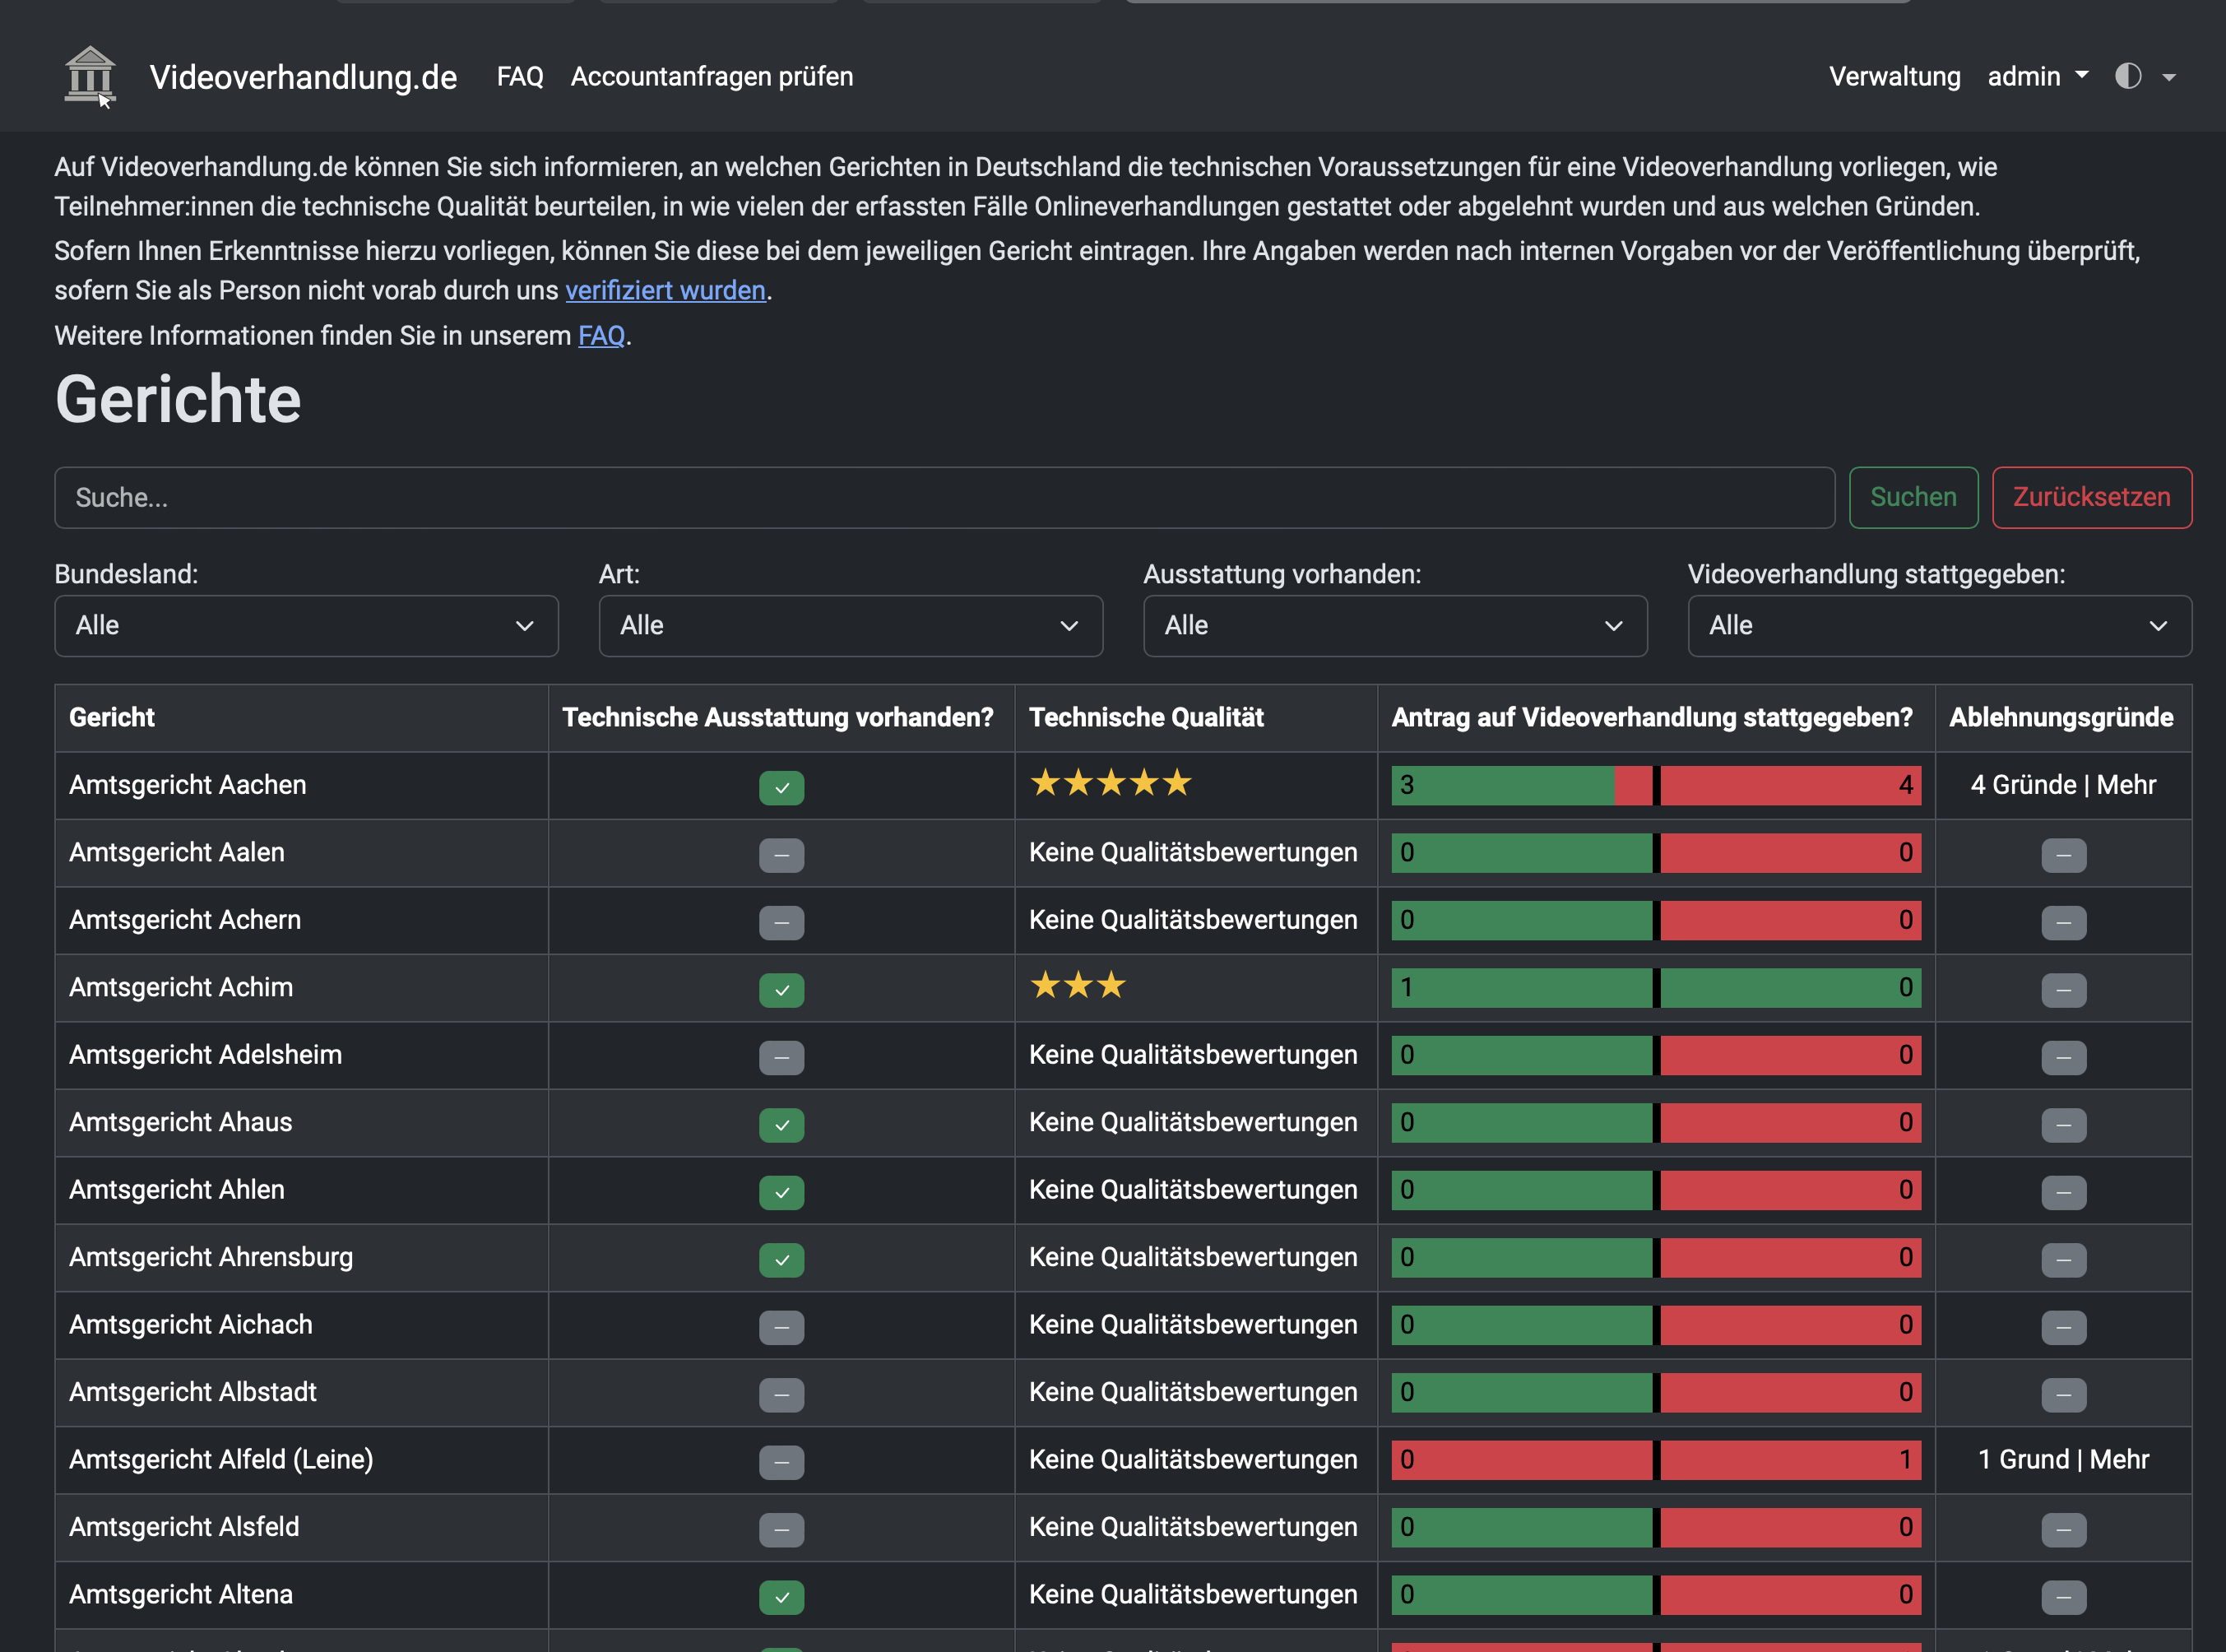Viewport: 2226px width, 1652px height.
Task: Click Achim's Ablehnungsgründe dash badge
Action: click(x=2064, y=990)
